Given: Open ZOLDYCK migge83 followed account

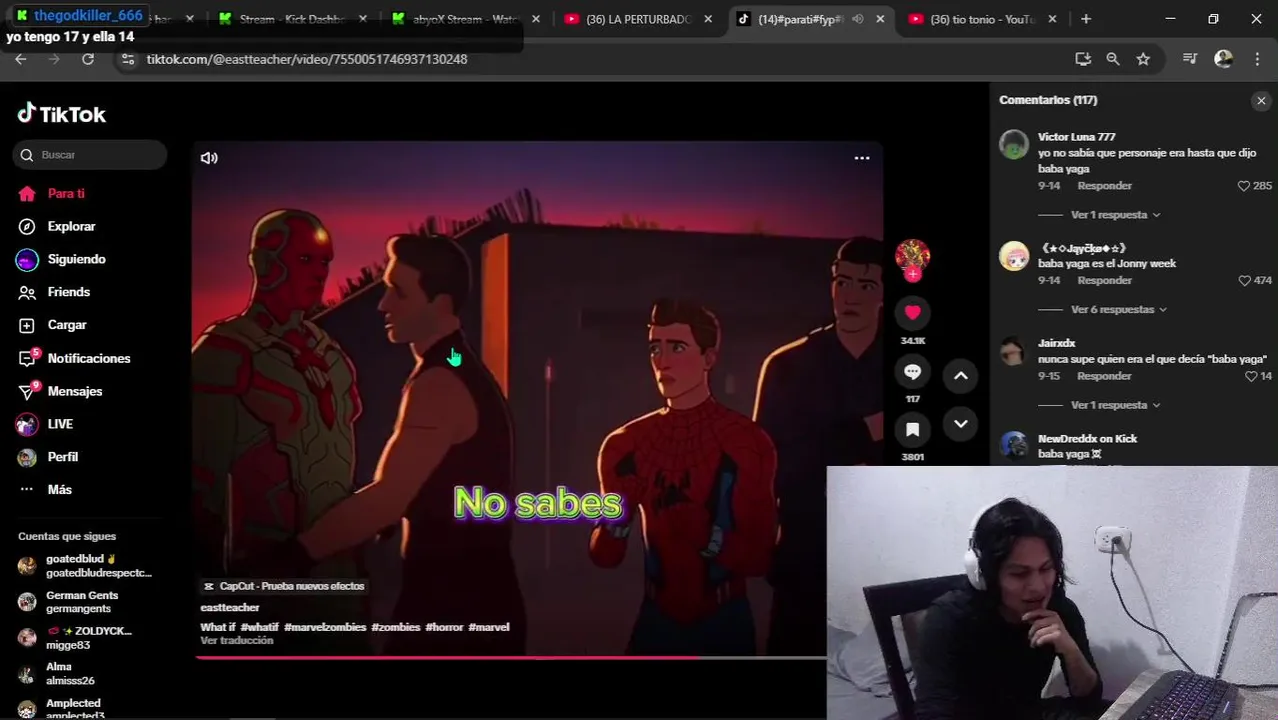Looking at the screenshot, I should tap(88, 638).
